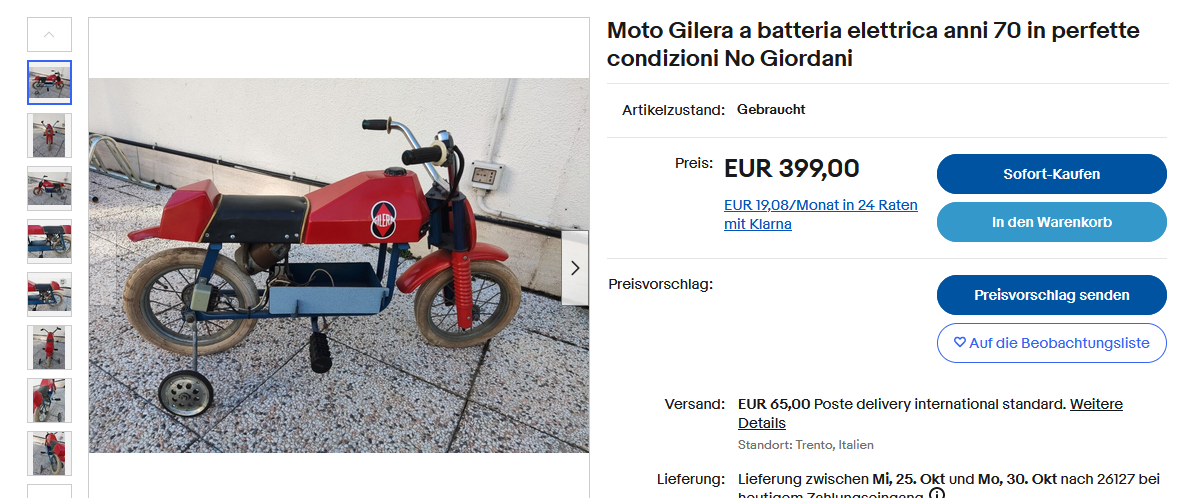Select the first thumbnail of red motorbike
This screenshot has width=1178, height=498.
coord(50,83)
